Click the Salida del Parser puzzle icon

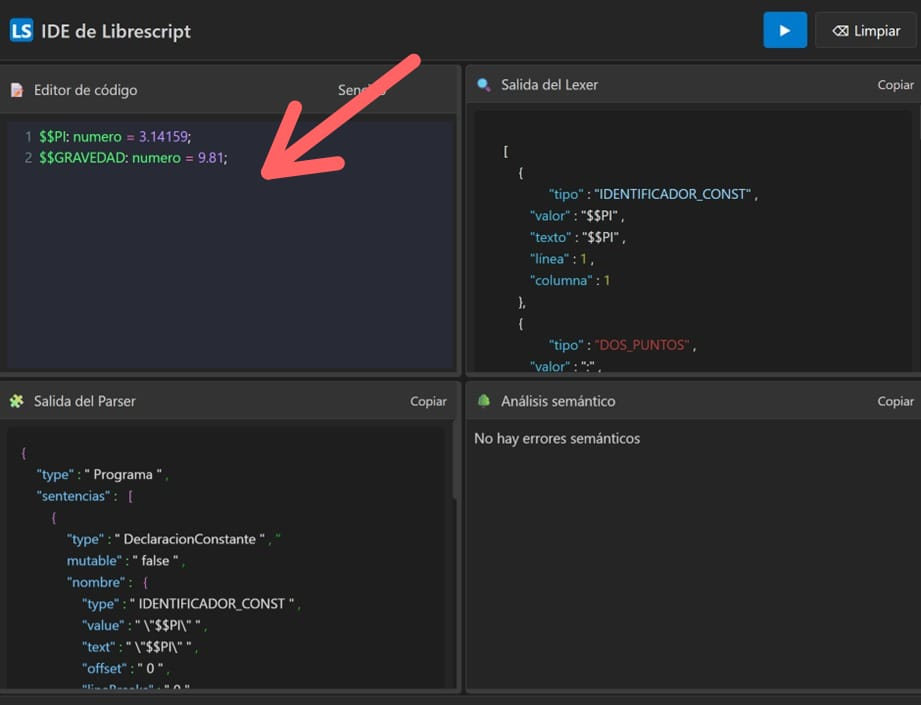tap(16, 401)
